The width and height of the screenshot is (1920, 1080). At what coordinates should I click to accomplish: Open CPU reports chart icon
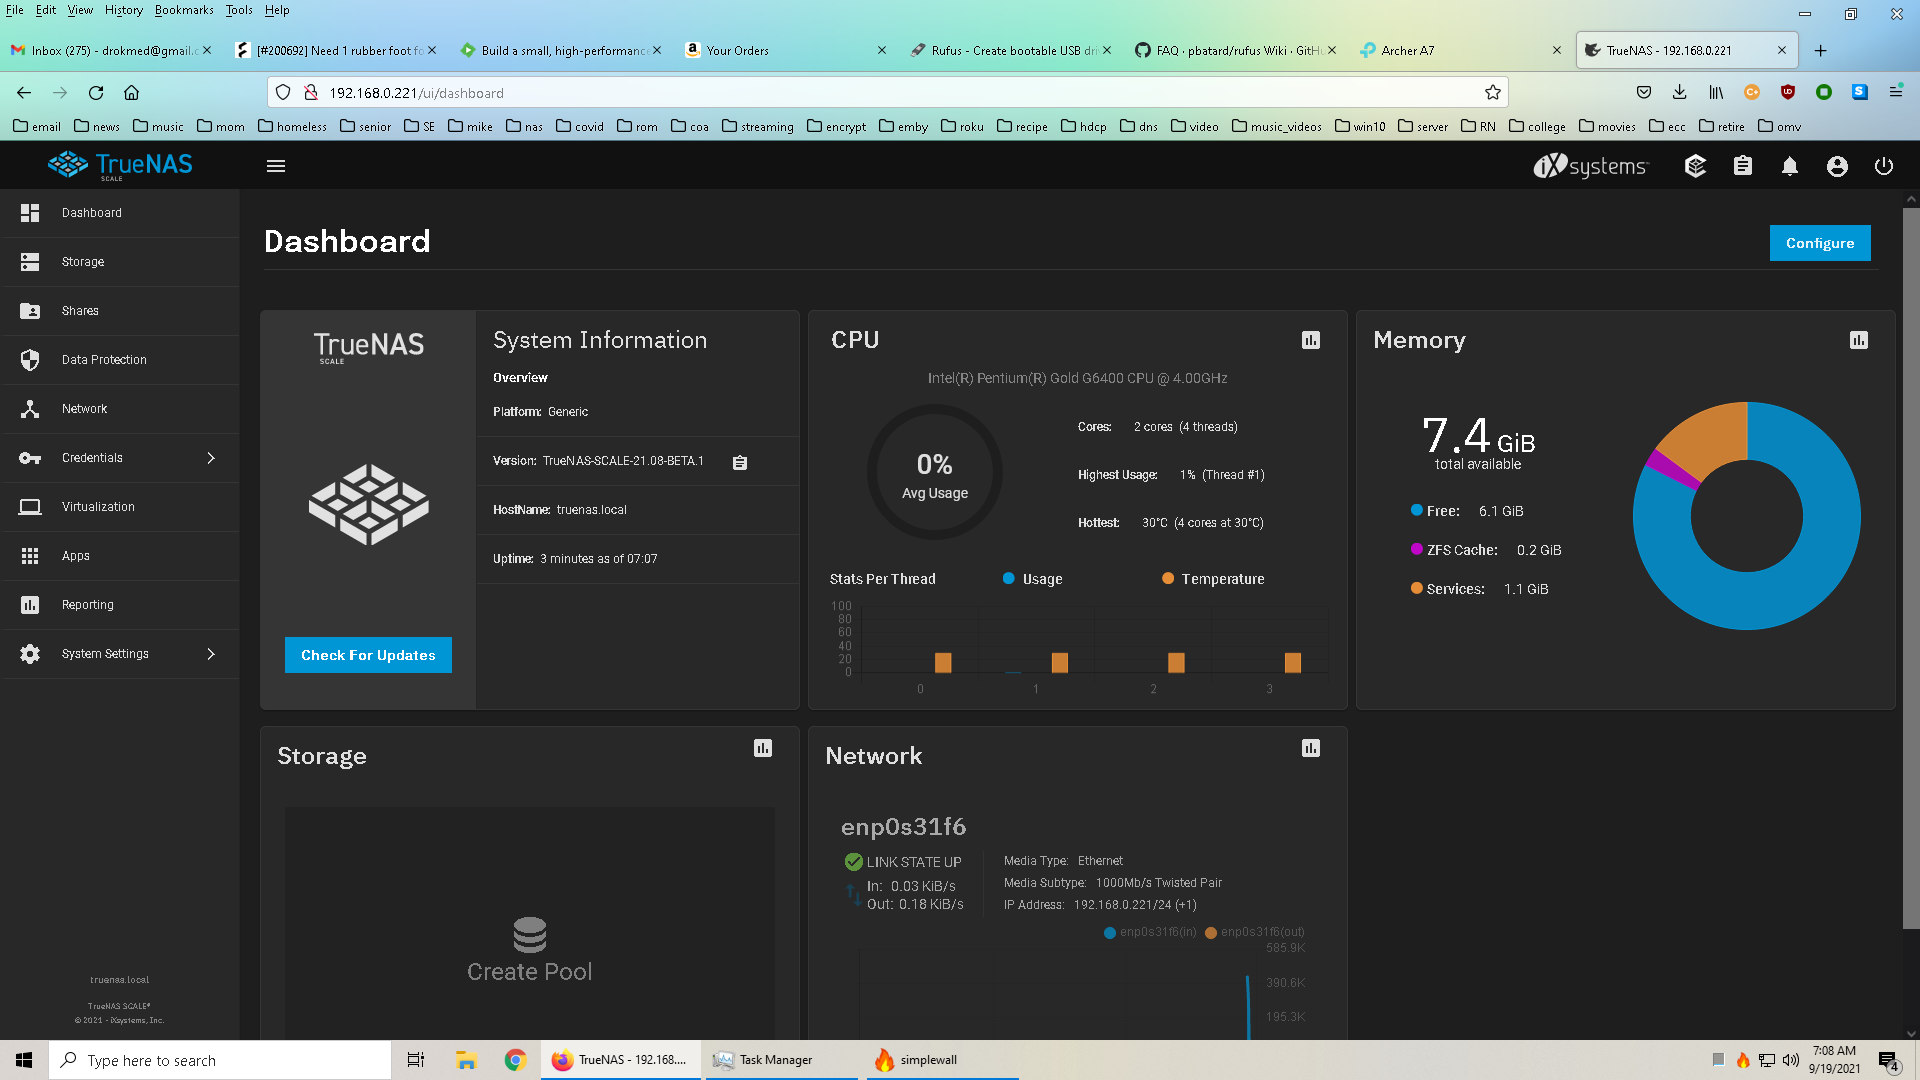tap(1311, 340)
